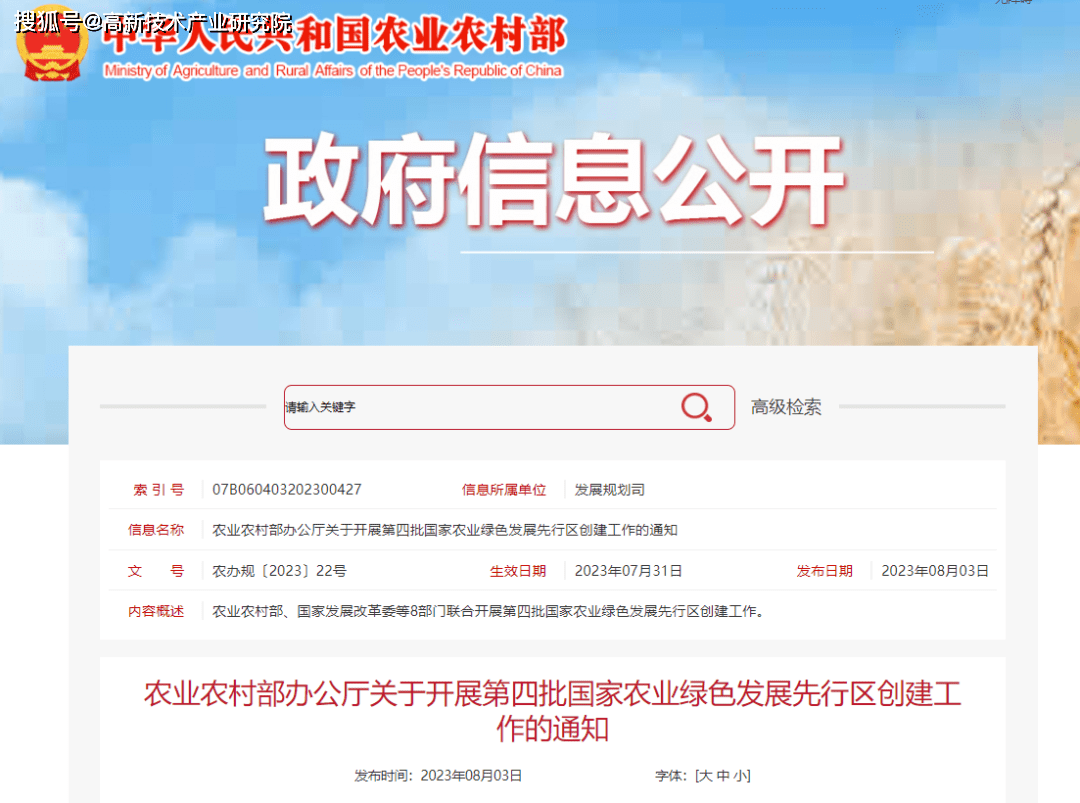The width and height of the screenshot is (1080, 803).
Task: Click 发布时间 date below headline
Action: click(438, 776)
